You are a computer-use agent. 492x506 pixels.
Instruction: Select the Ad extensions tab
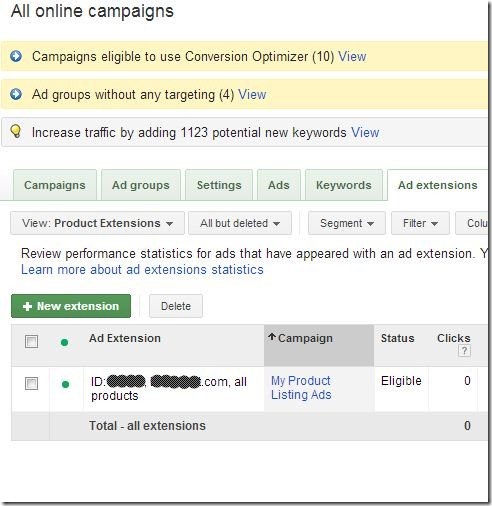438,185
